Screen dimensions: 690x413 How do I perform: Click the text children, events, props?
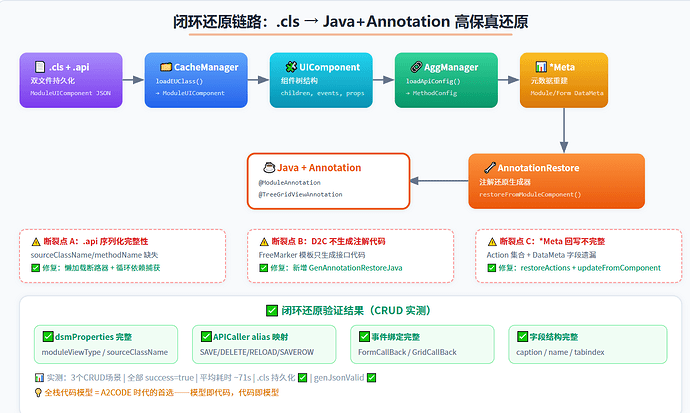pos(323,93)
